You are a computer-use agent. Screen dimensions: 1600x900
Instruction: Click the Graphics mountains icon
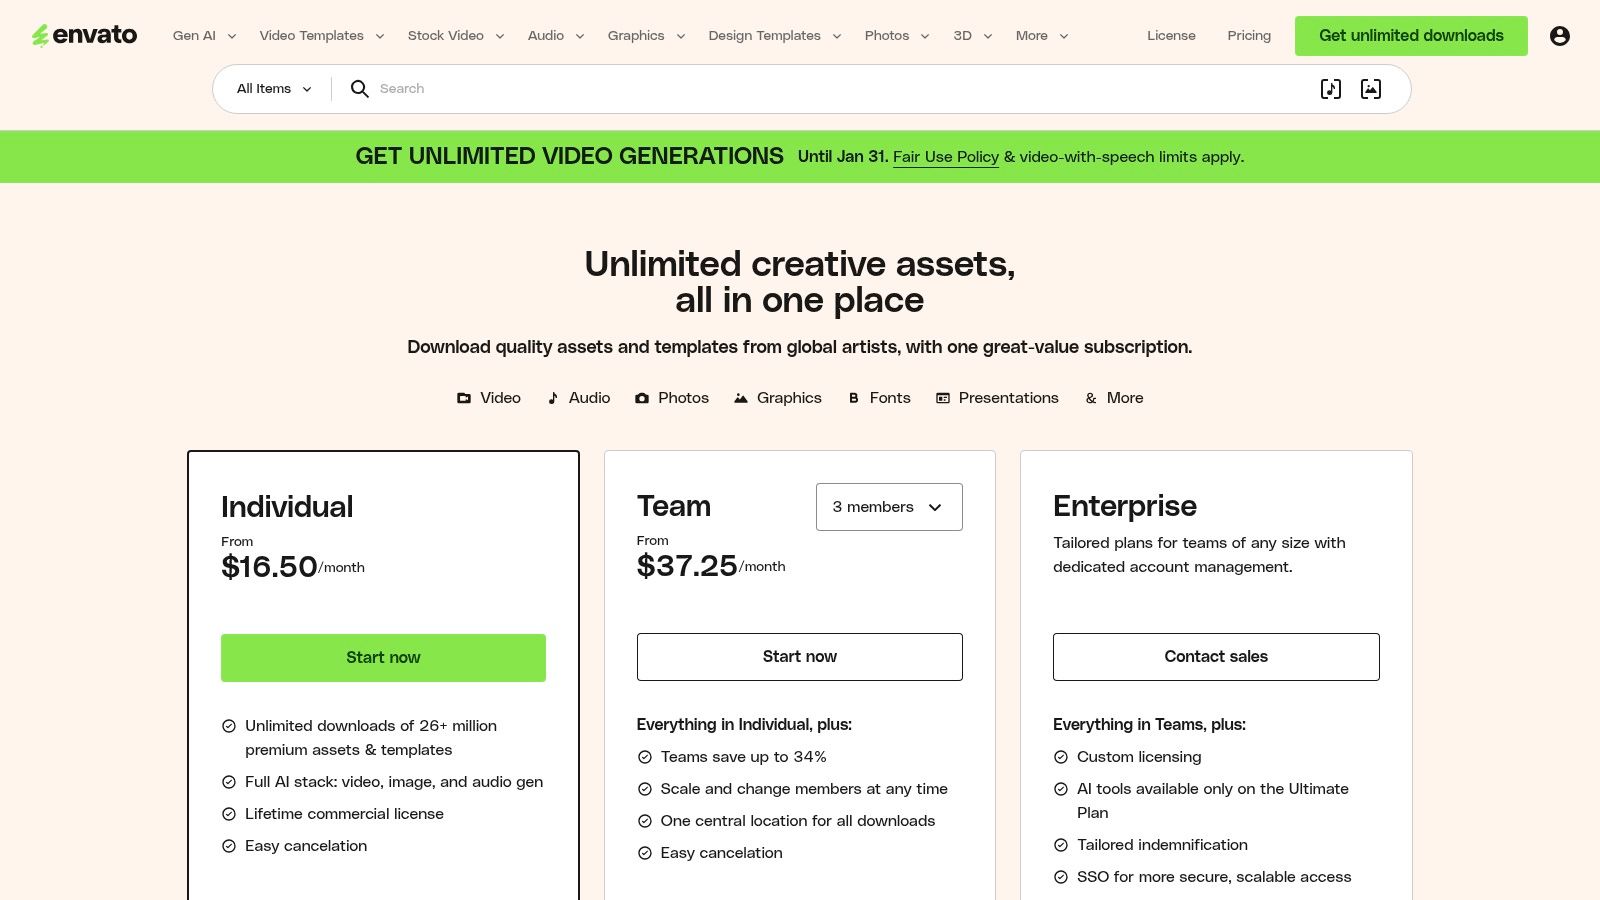(740, 397)
